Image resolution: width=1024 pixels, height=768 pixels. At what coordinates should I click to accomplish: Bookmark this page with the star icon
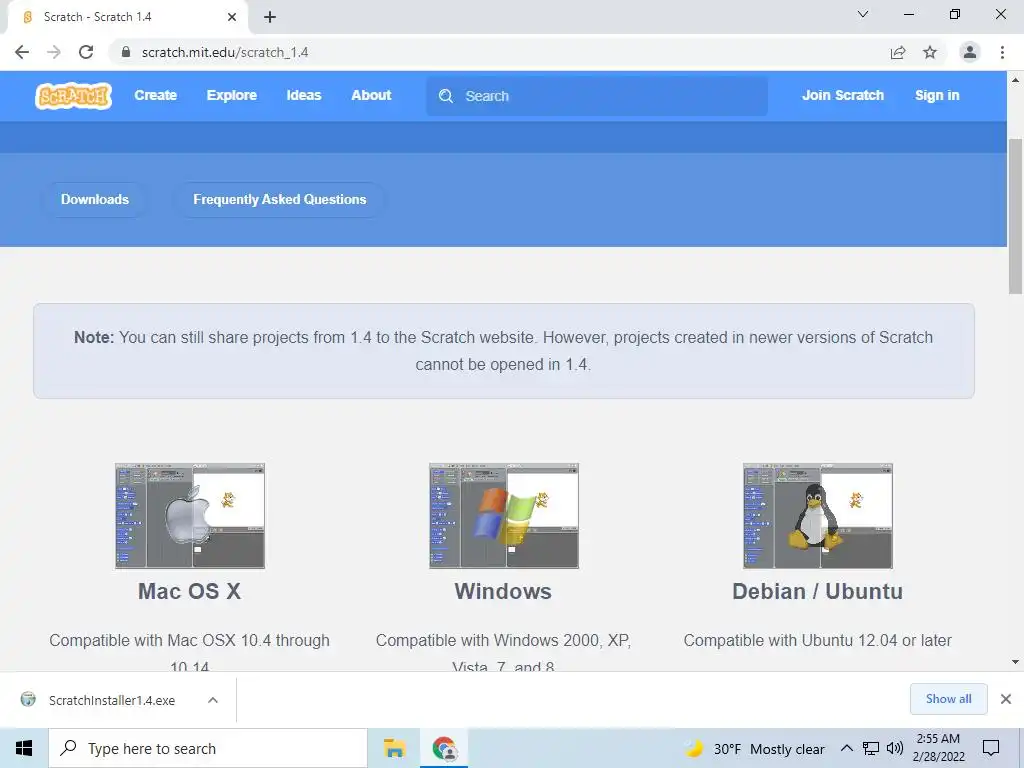click(x=930, y=52)
